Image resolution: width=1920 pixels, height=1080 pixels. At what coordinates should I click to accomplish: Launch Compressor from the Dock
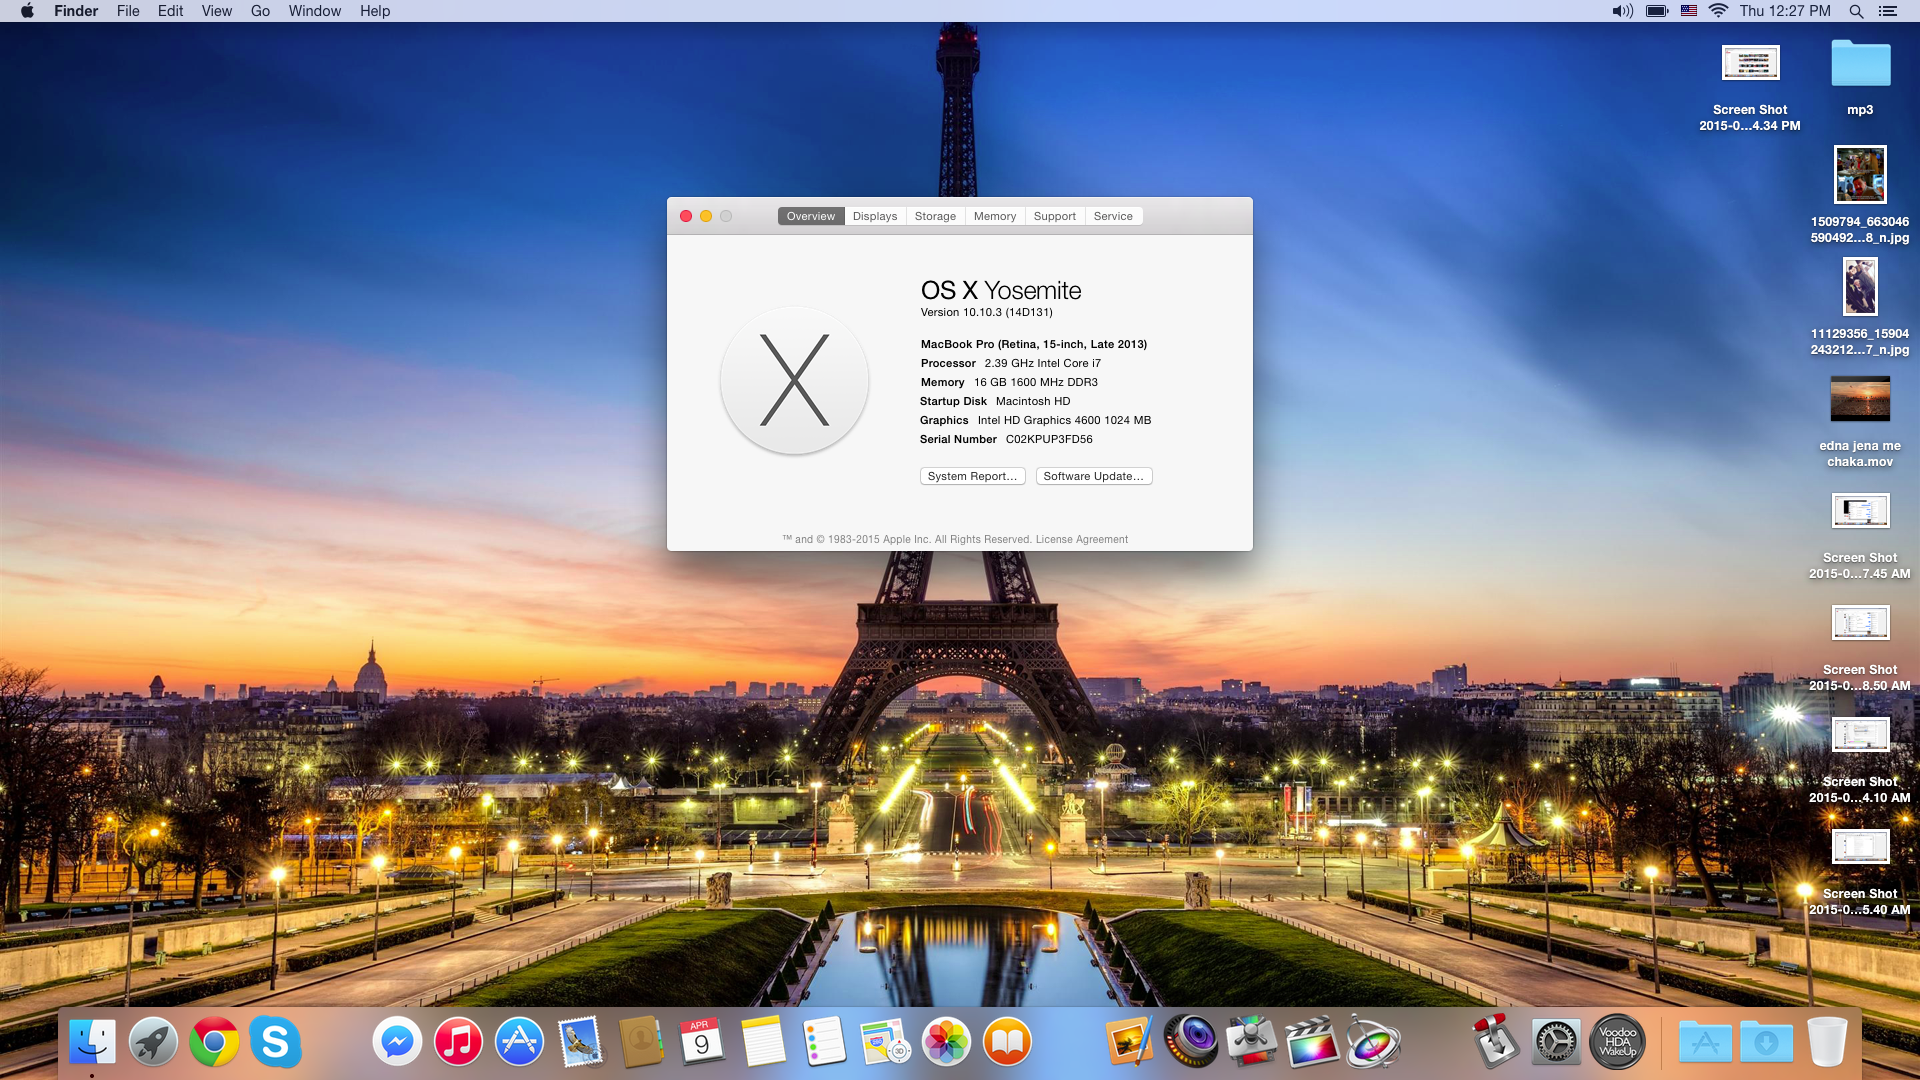point(1251,1042)
